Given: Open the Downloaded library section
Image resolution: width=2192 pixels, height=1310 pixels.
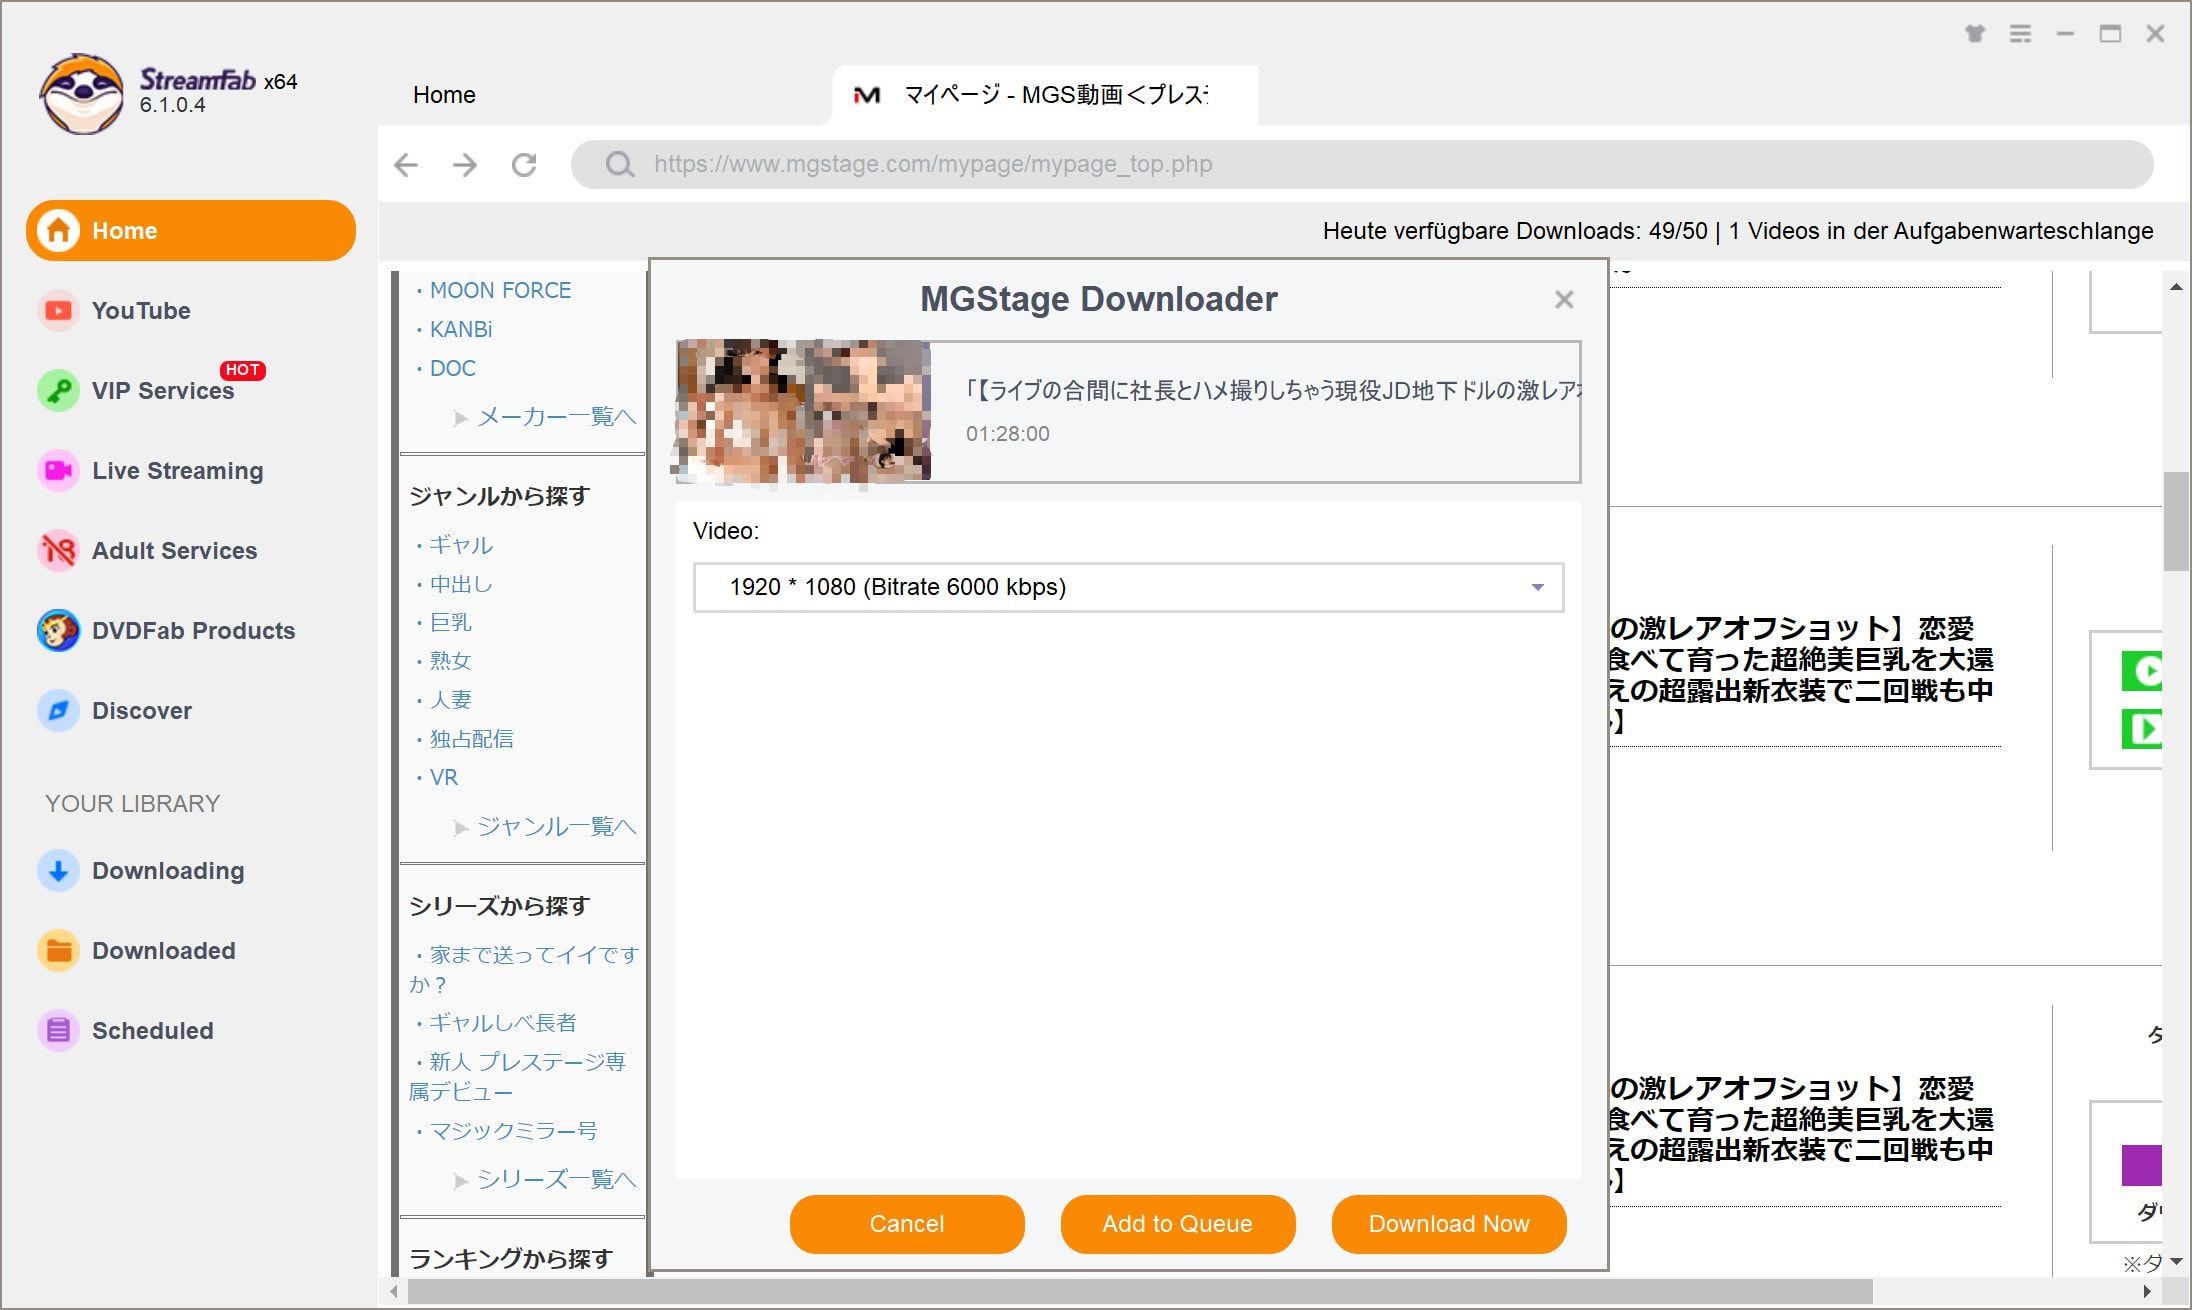Looking at the screenshot, I should pos(164,950).
